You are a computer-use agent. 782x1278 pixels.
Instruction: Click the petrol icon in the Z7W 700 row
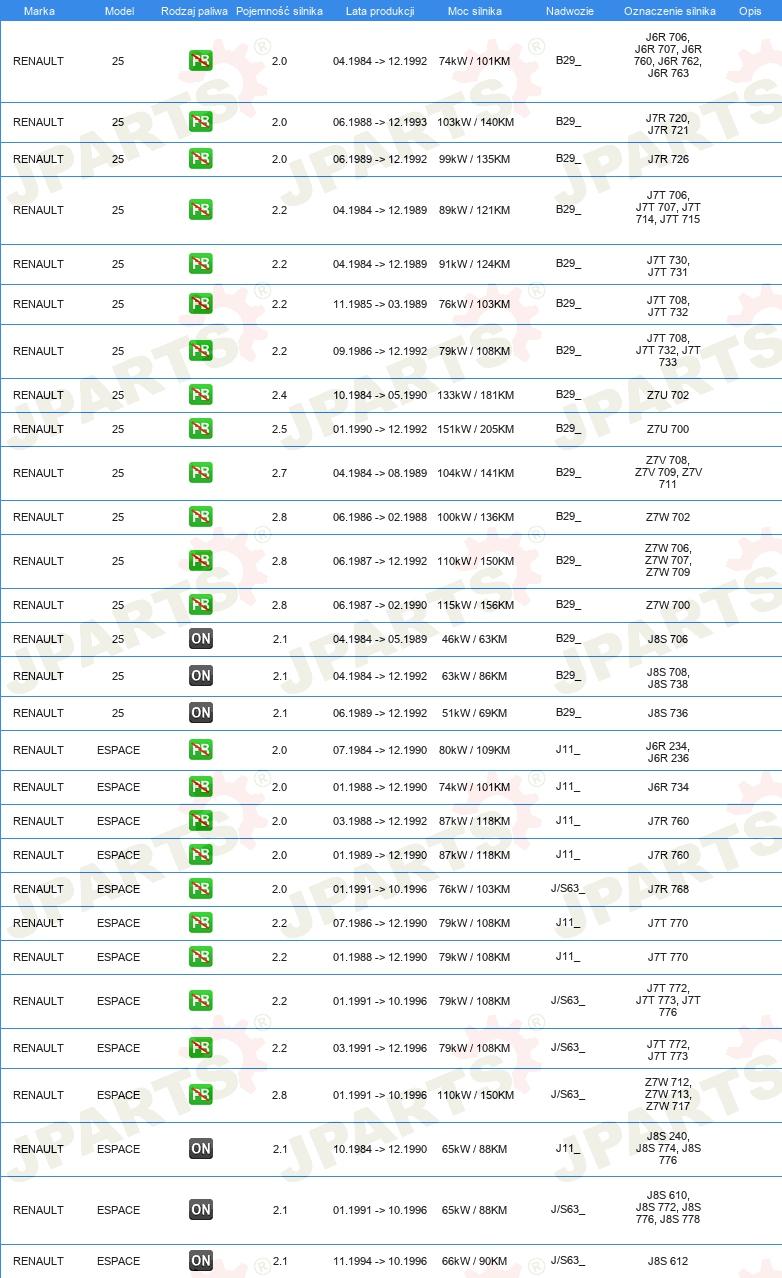pos(201,605)
